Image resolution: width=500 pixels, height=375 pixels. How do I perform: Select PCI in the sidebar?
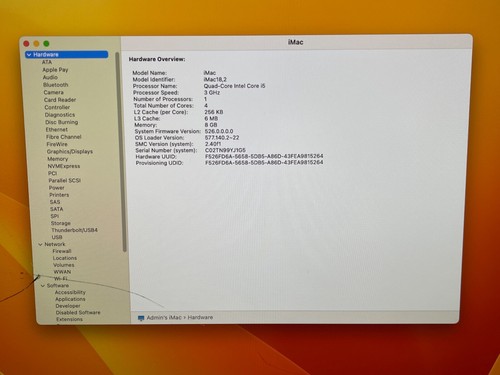[x=52, y=173]
